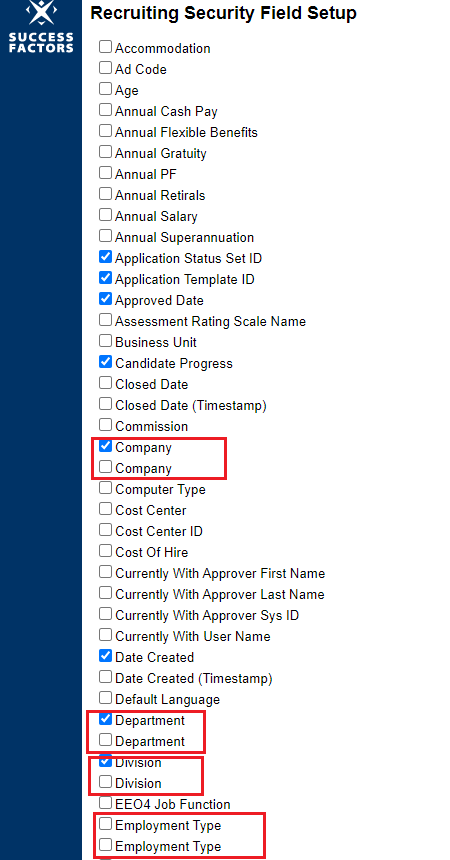Uncheck Application Template ID
Screen dimensions: 450x860
tap(105, 278)
